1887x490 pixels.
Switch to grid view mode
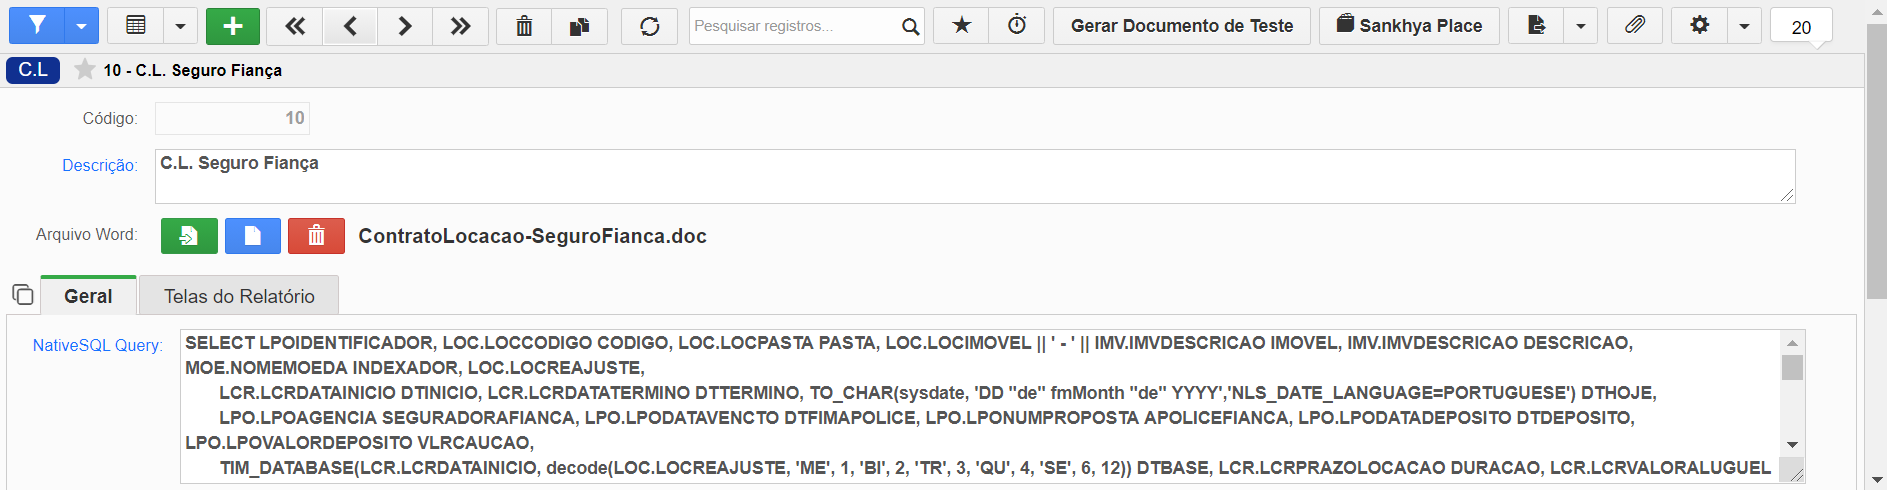pos(136,26)
